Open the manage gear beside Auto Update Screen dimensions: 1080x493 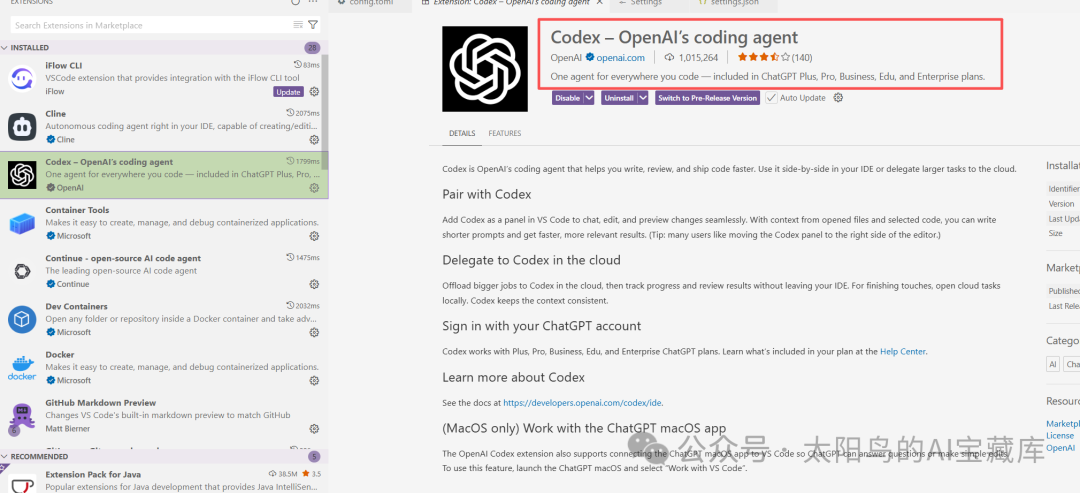coord(838,98)
